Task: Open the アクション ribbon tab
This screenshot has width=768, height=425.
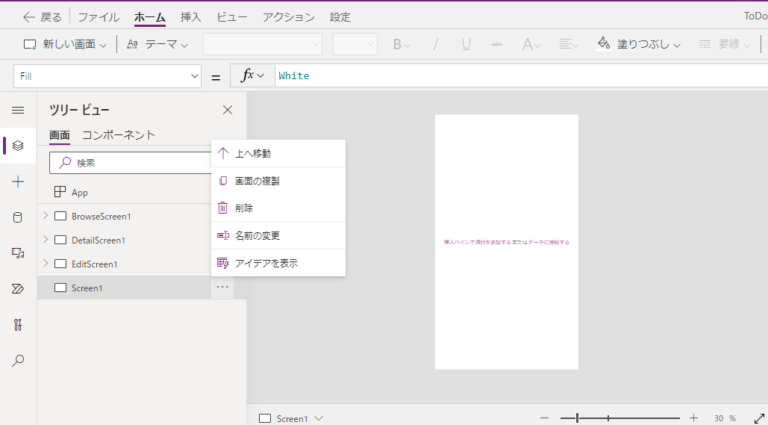Action: [x=288, y=17]
